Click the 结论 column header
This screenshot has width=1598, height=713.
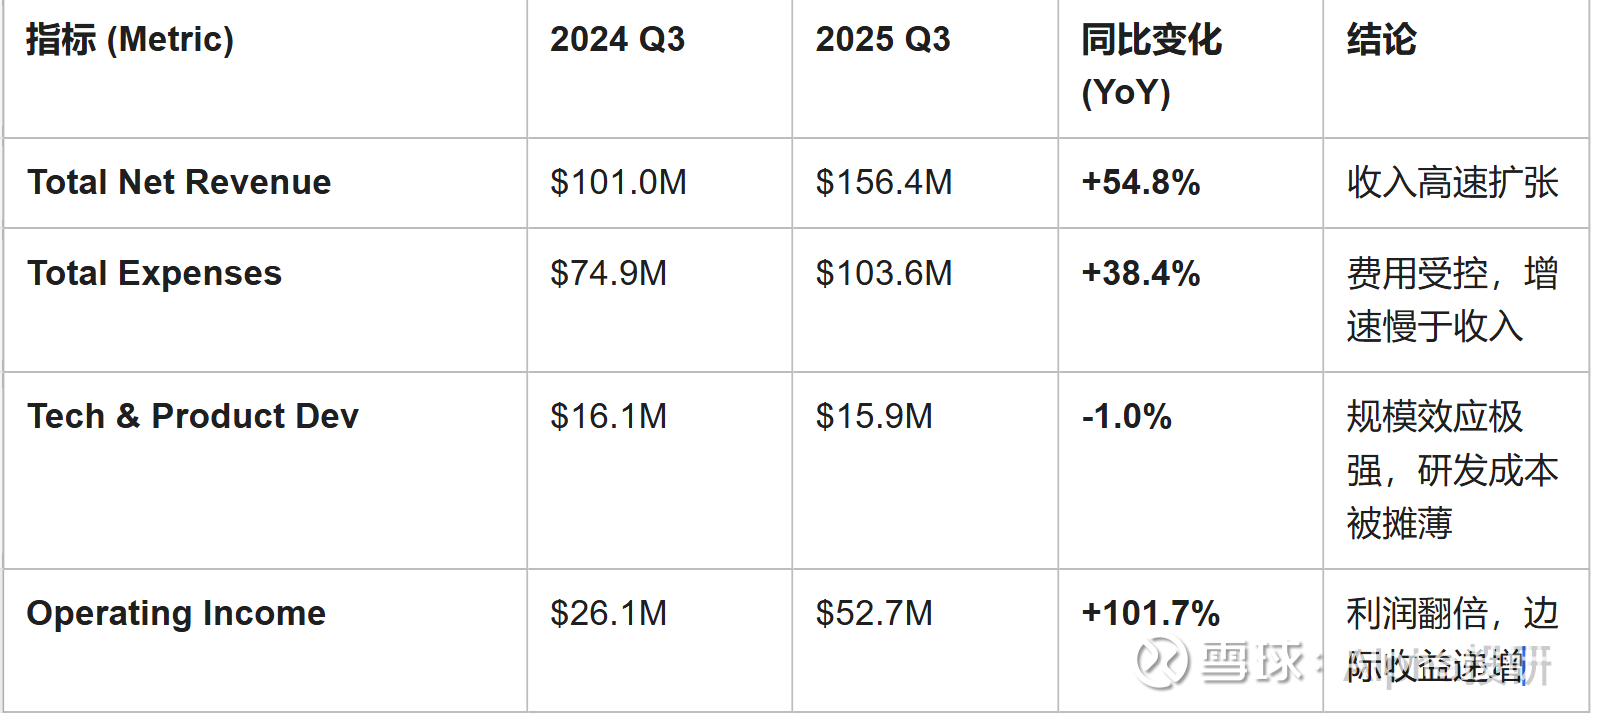1381,40
